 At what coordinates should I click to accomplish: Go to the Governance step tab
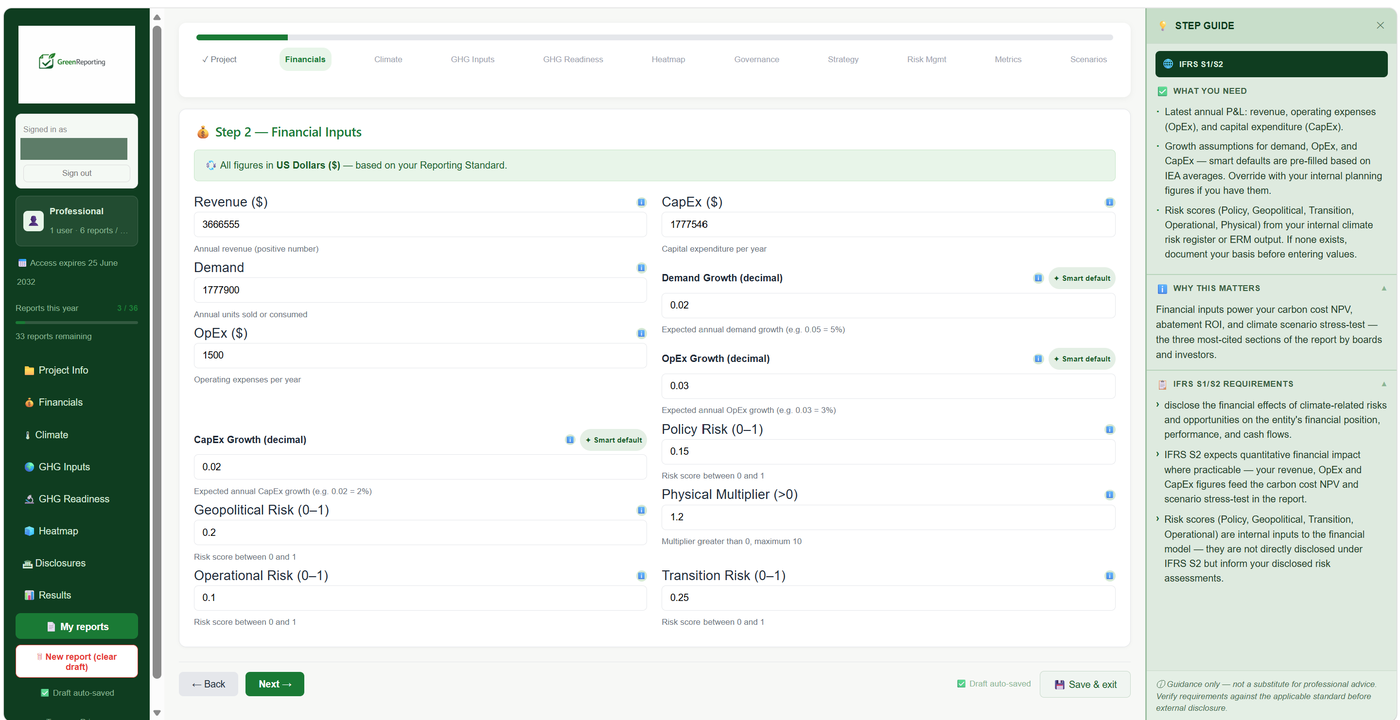(756, 60)
